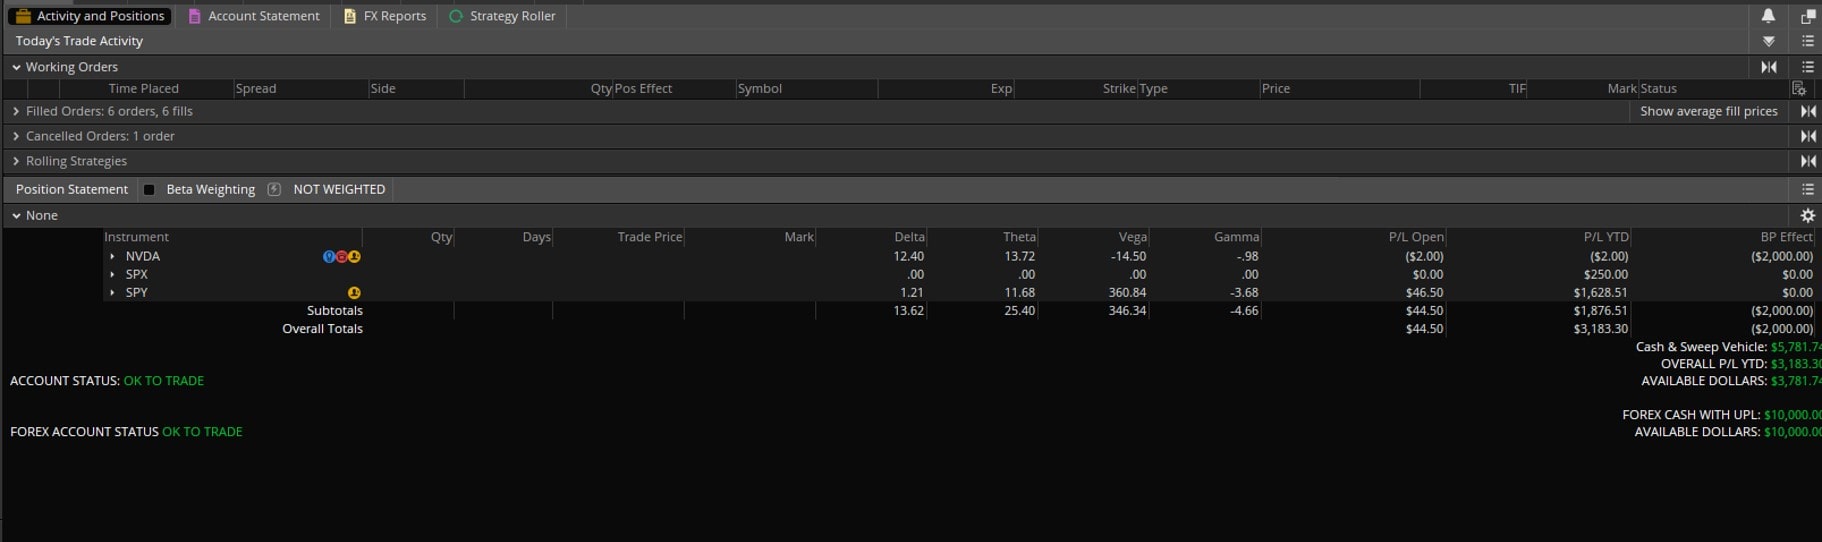Click the Beta Weighting lightning symbol icon

click(274, 189)
